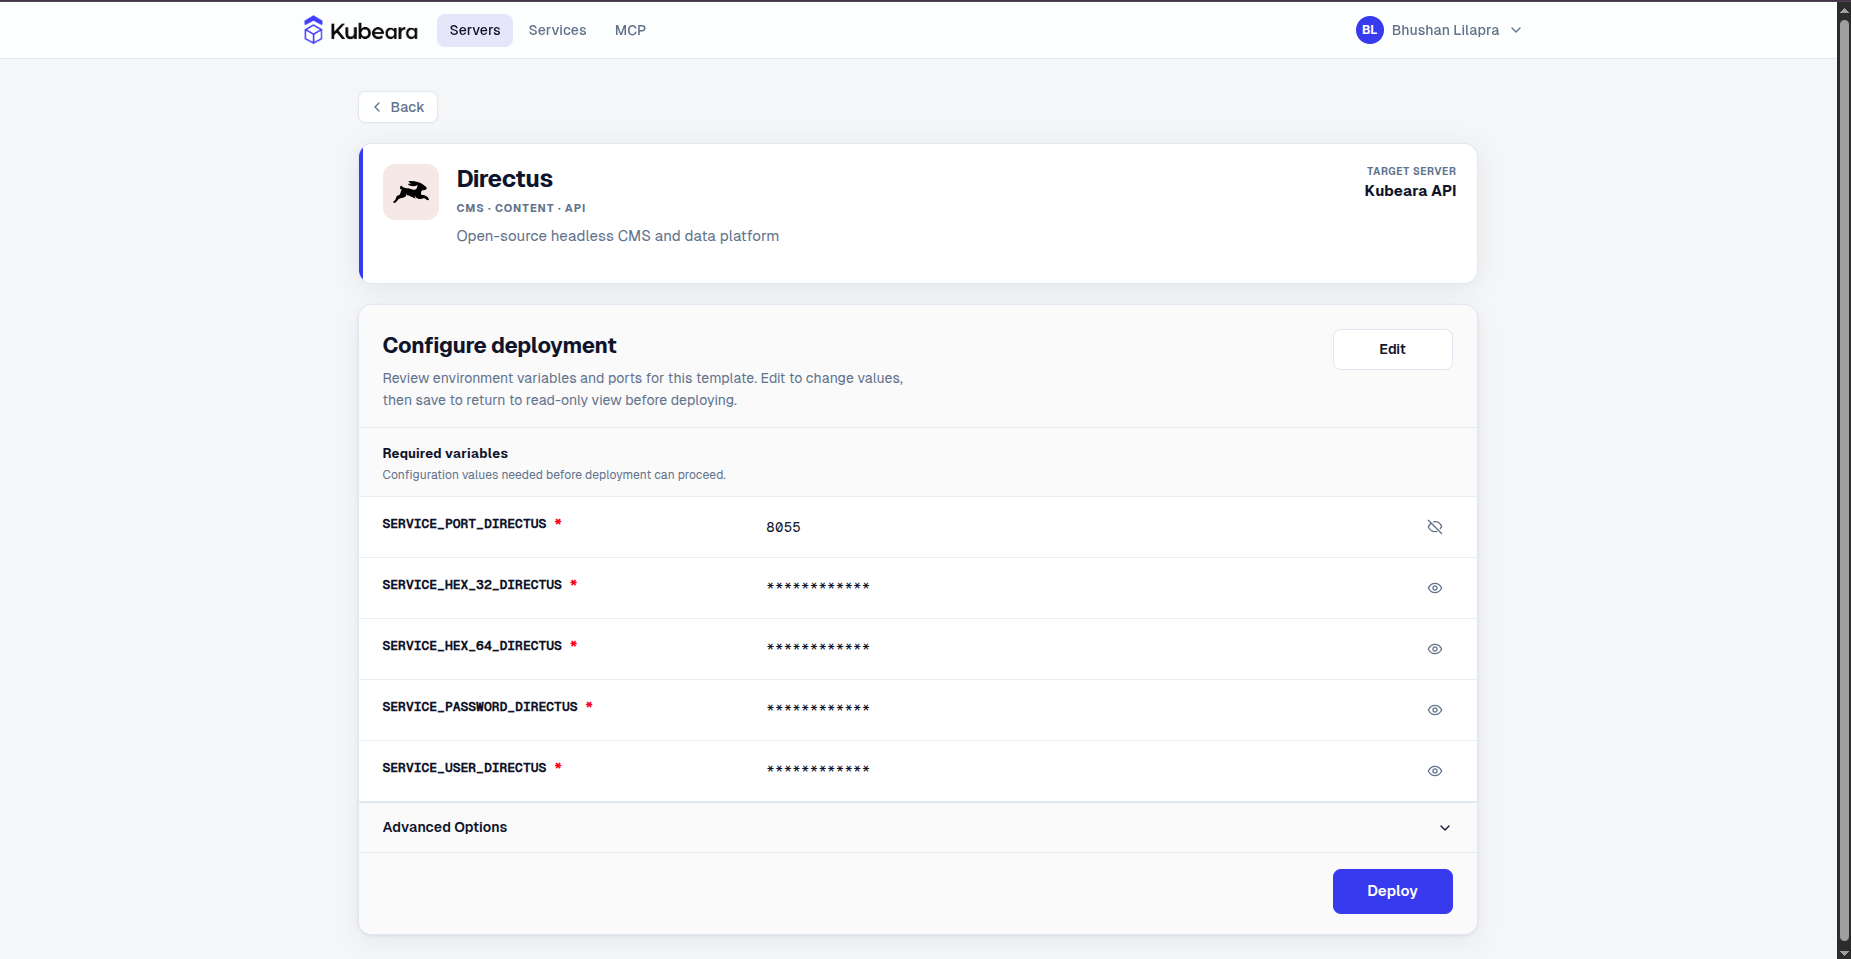
Task: Hide the SERVICE_PORT_DIRECTUS value
Action: 1435,527
